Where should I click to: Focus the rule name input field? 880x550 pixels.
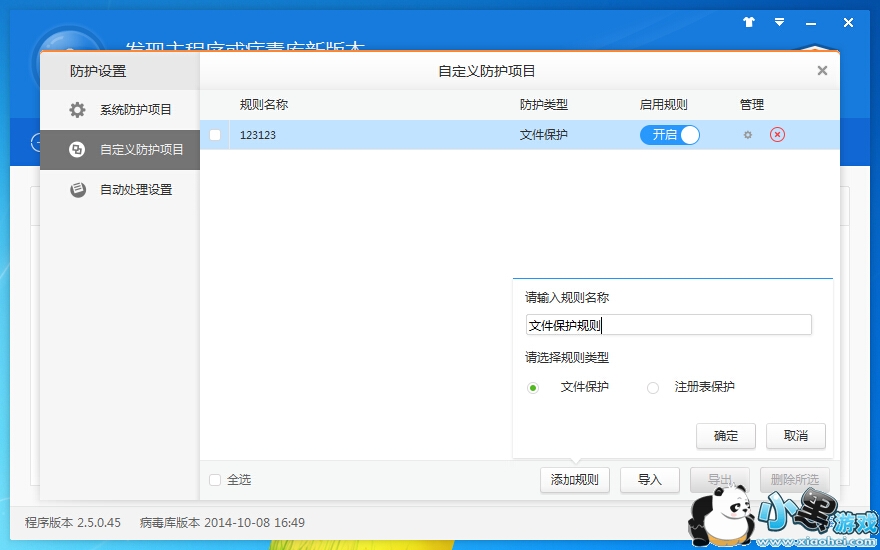(x=668, y=325)
